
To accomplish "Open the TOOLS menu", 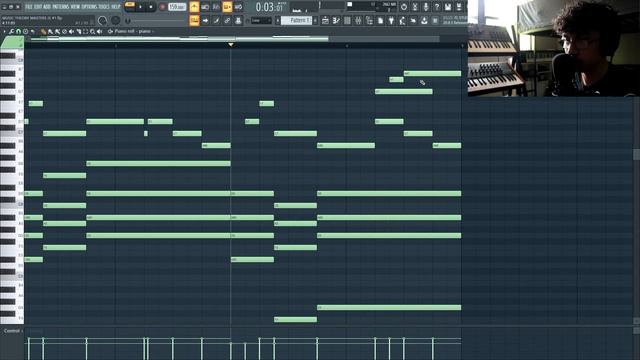I will click(104, 7).
